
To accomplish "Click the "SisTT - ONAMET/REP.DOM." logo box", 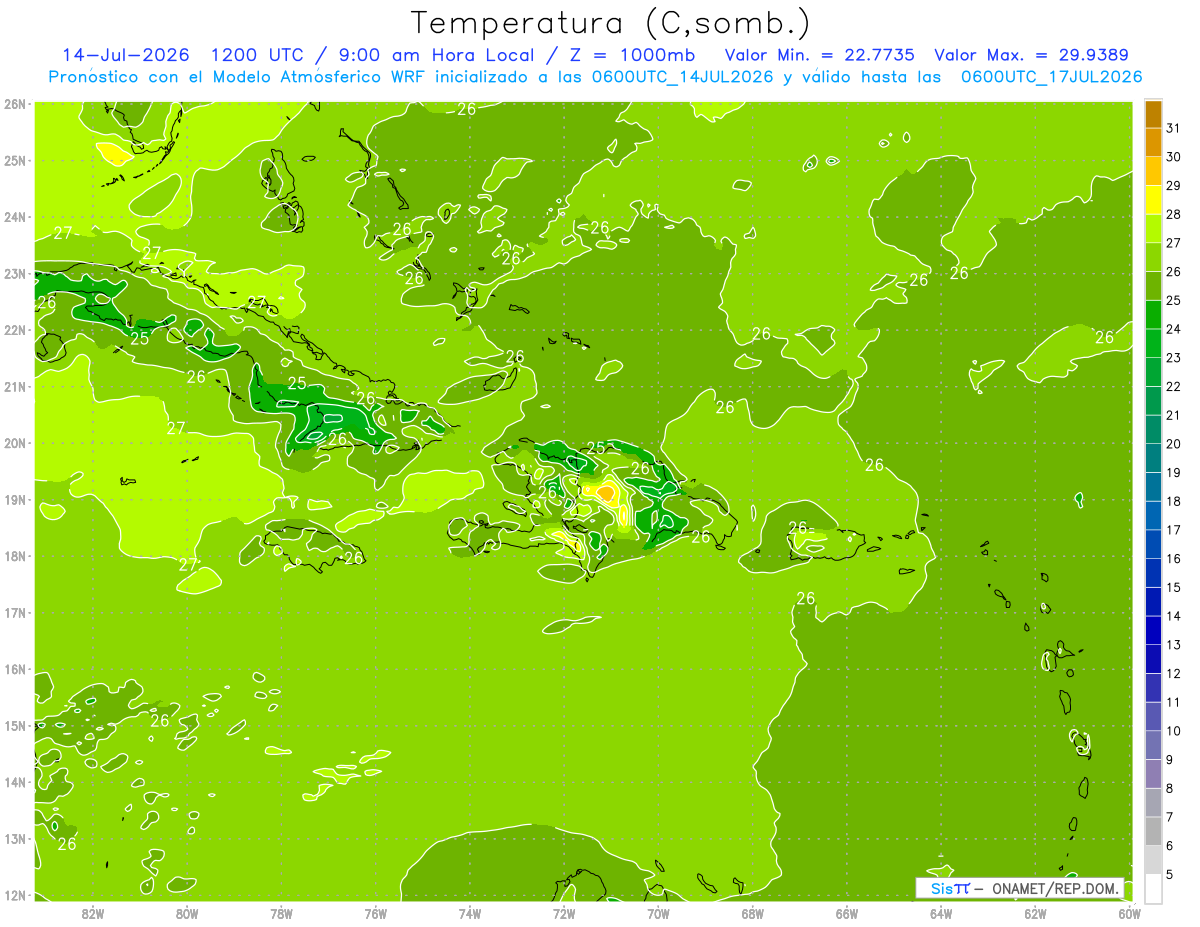I will click(1019, 888).
